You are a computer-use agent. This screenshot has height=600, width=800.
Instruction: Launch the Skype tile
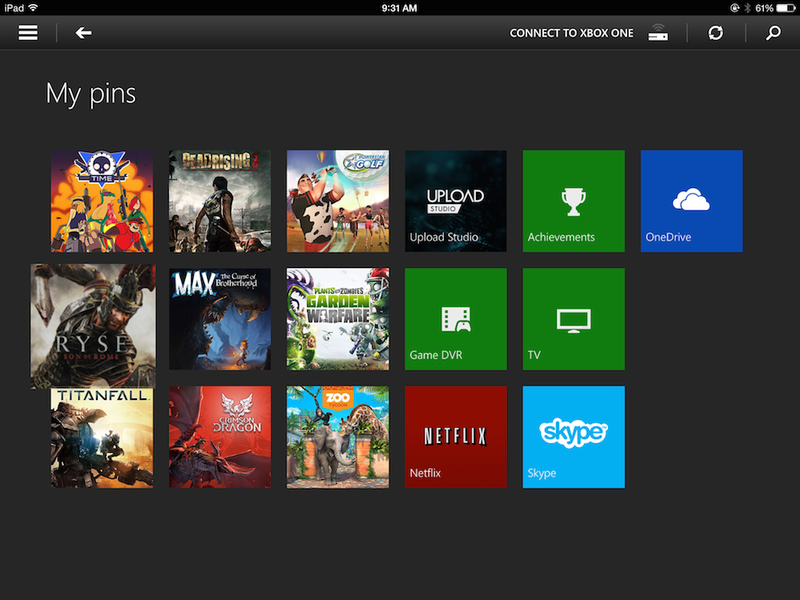point(573,437)
